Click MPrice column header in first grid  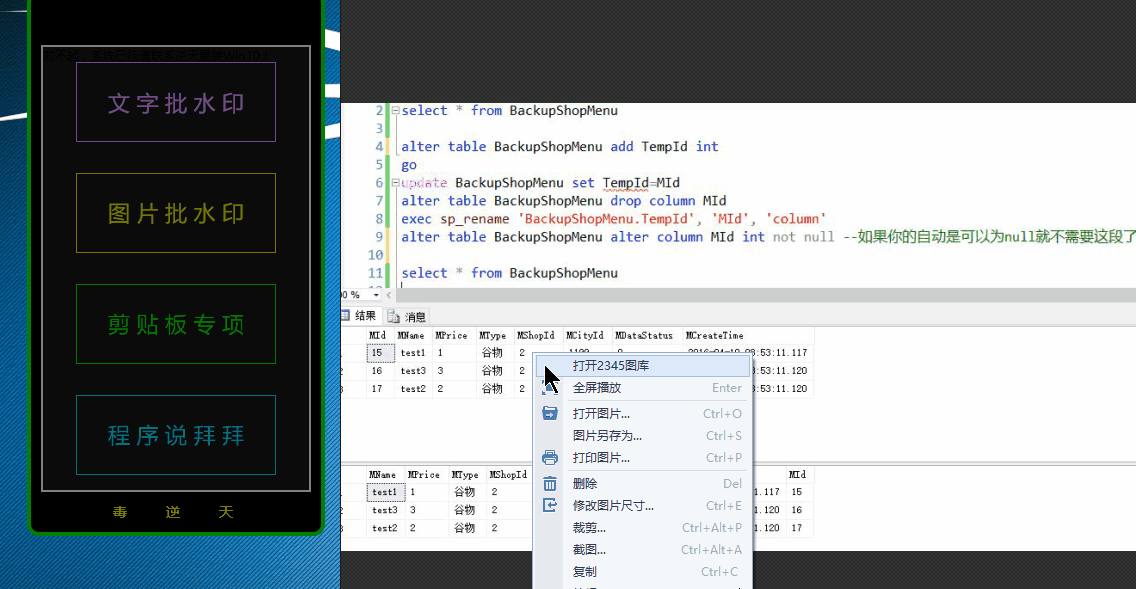[452, 335]
